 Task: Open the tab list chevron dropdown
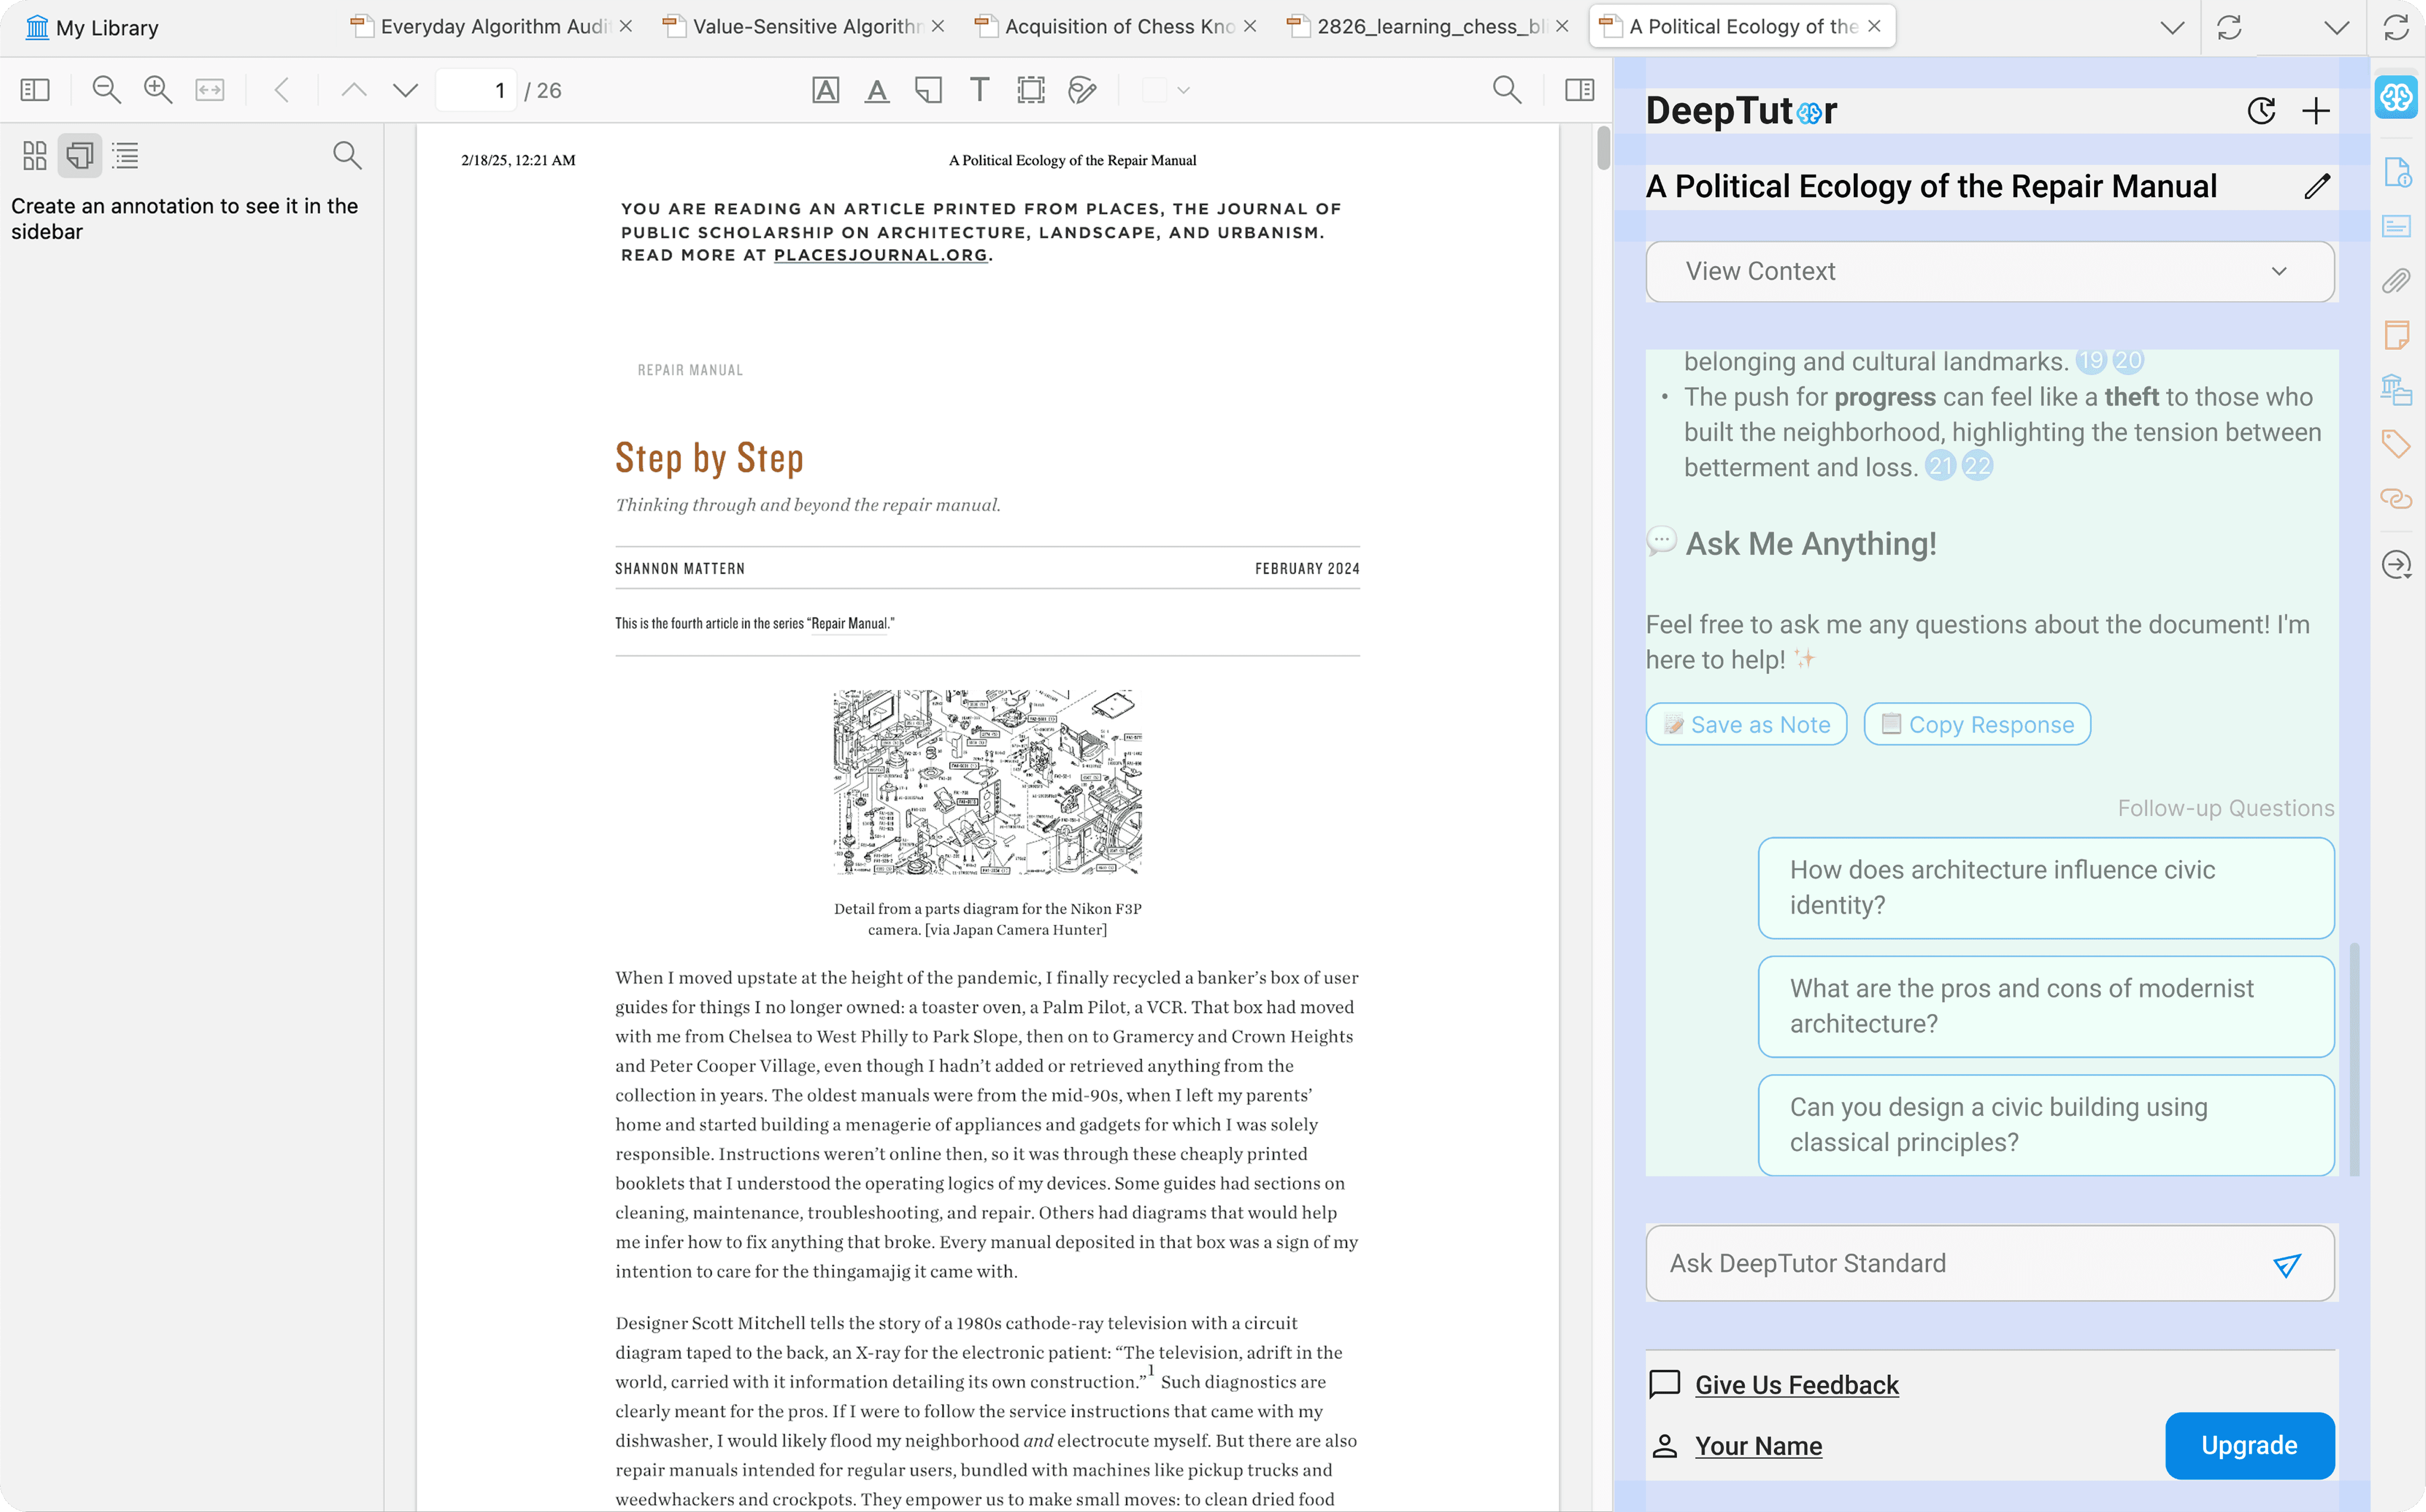point(2171,27)
